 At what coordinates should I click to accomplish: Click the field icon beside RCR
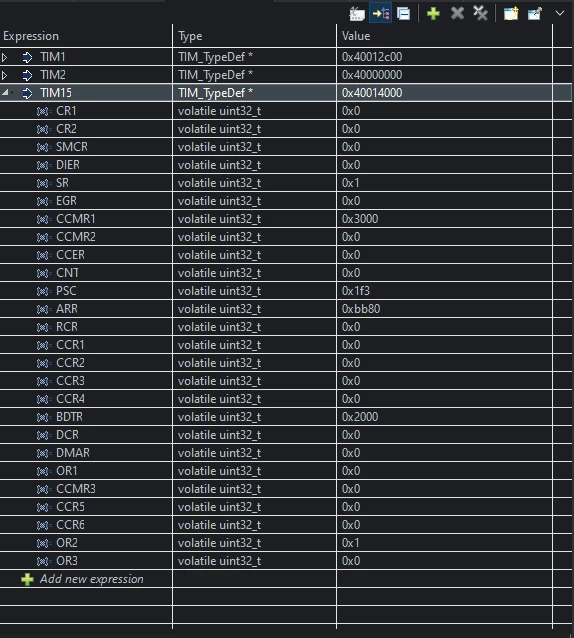click(x=44, y=327)
